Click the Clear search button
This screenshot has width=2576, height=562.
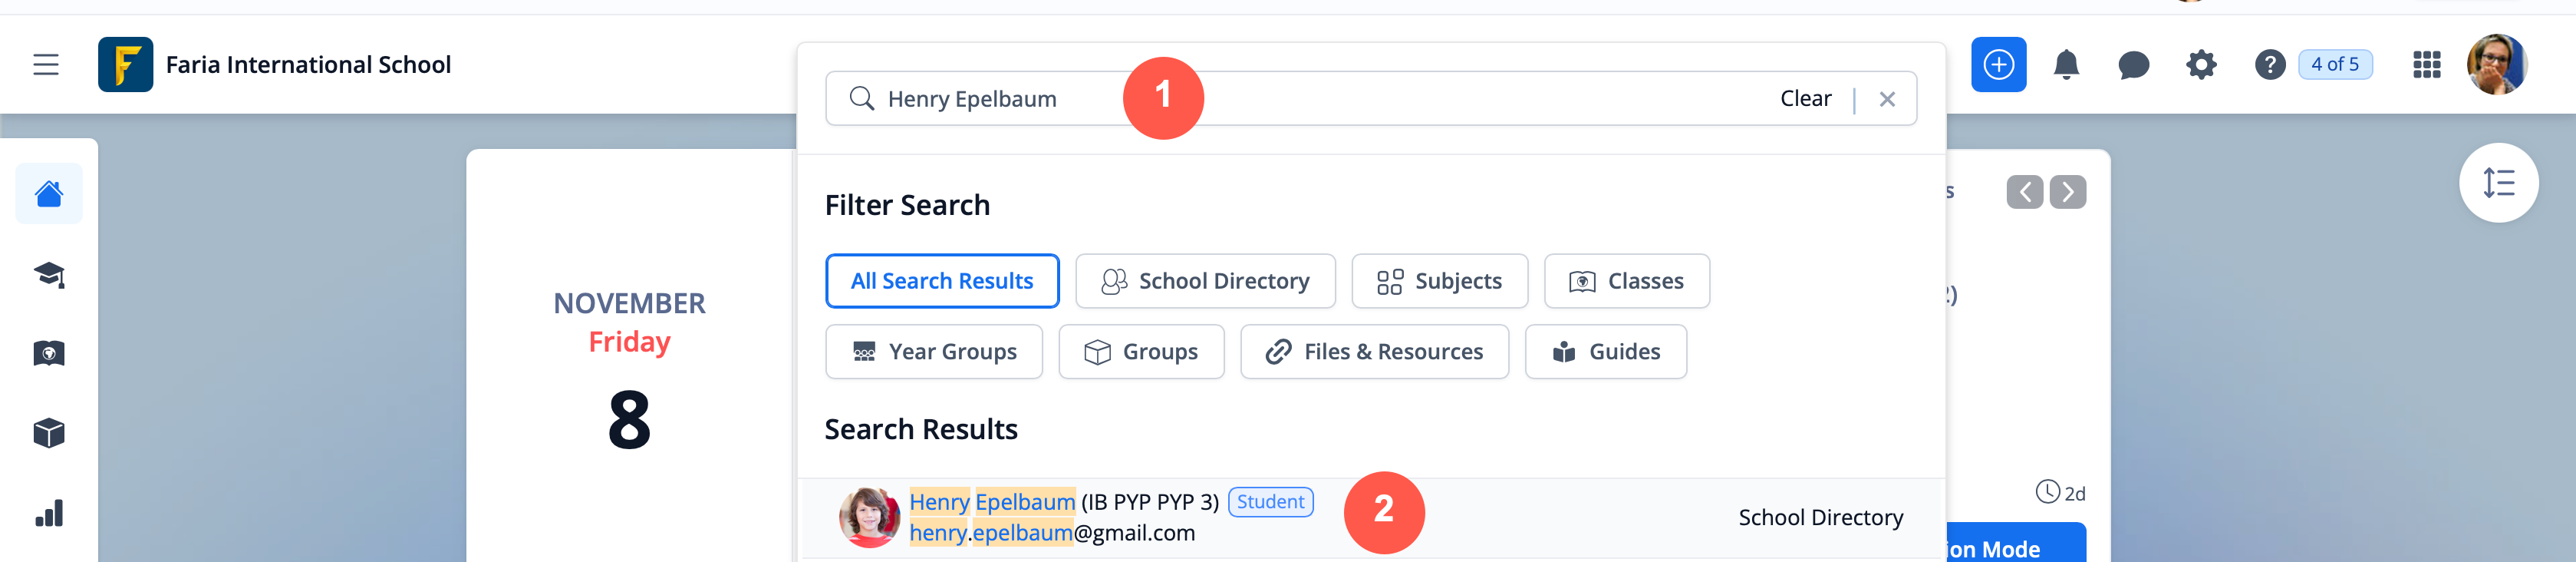coord(1804,98)
